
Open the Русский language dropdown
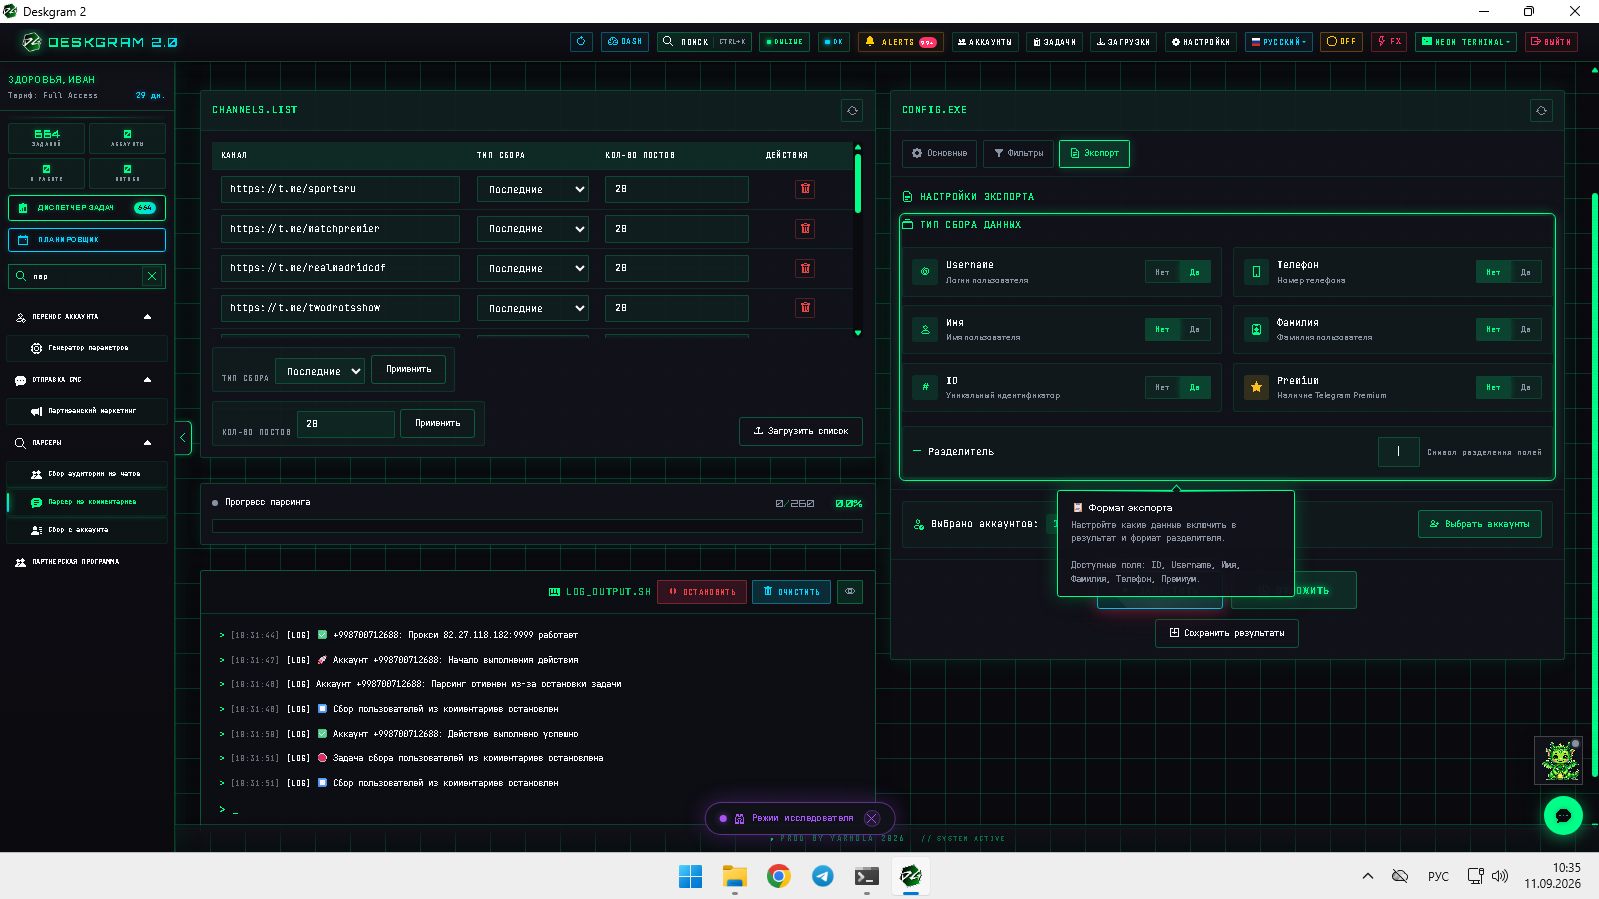[1279, 42]
